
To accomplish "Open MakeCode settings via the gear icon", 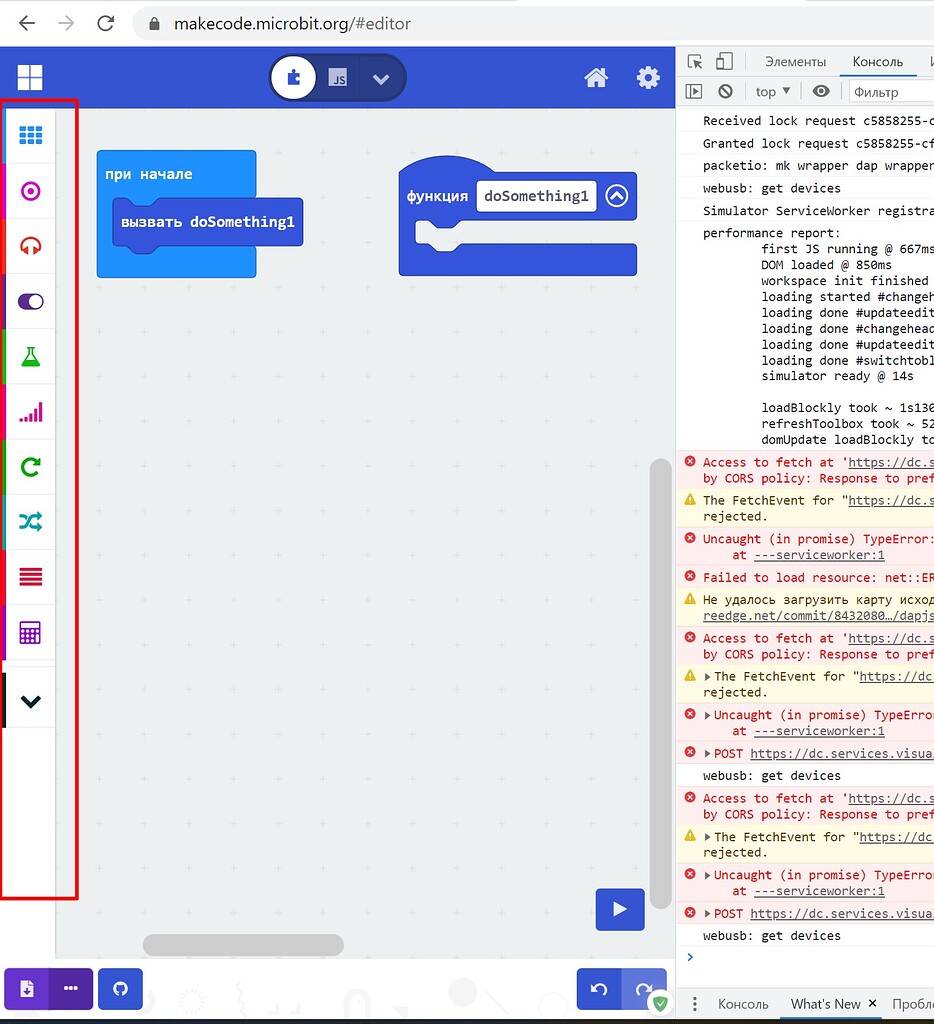I will tap(648, 76).
